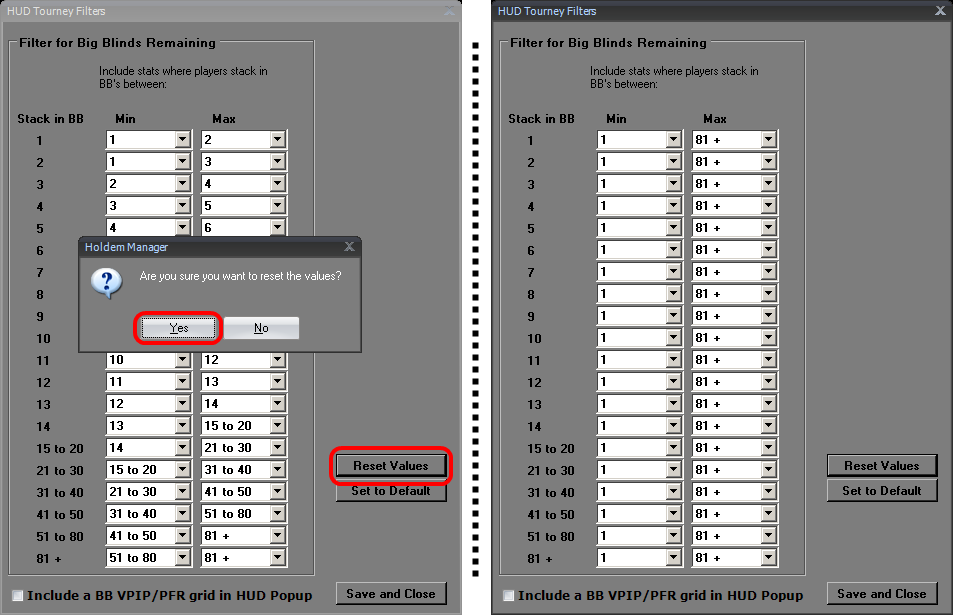Open Max dropdown for stack 13, left window
This screenshot has height=615, width=953.
[278, 404]
